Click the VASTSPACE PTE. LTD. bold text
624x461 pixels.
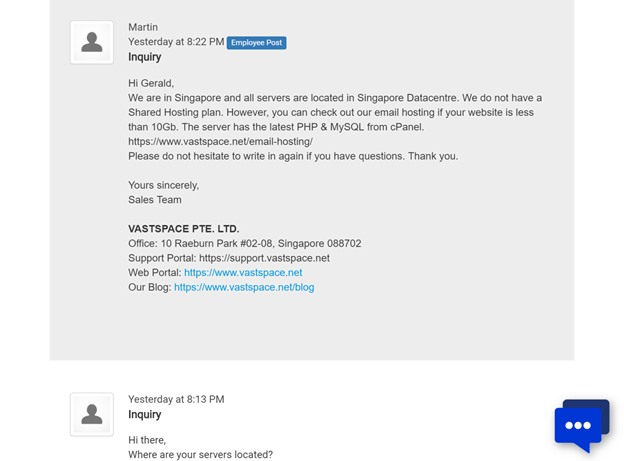(x=183, y=229)
